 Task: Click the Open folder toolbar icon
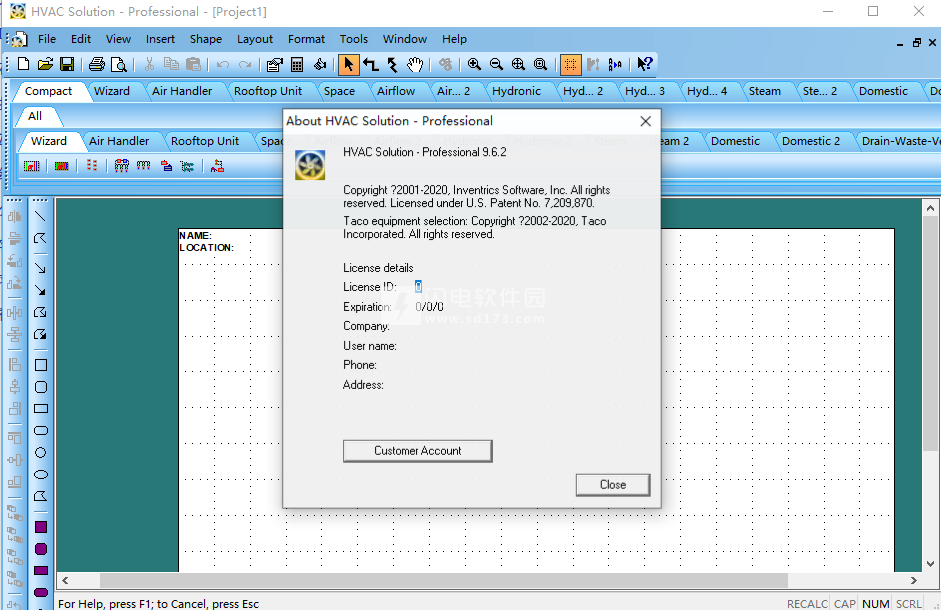point(45,64)
